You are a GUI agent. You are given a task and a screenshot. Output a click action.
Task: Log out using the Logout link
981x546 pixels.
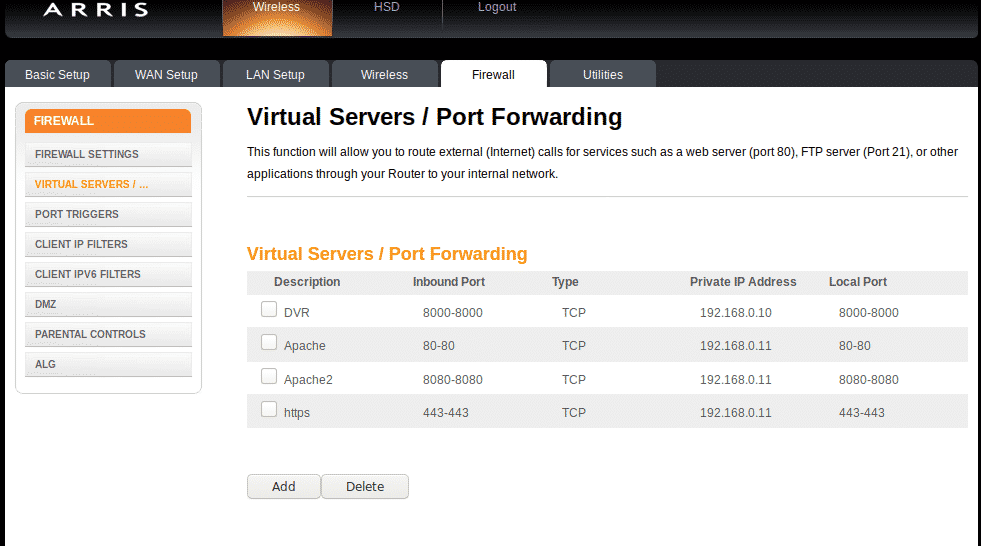click(x=497, y=8)
